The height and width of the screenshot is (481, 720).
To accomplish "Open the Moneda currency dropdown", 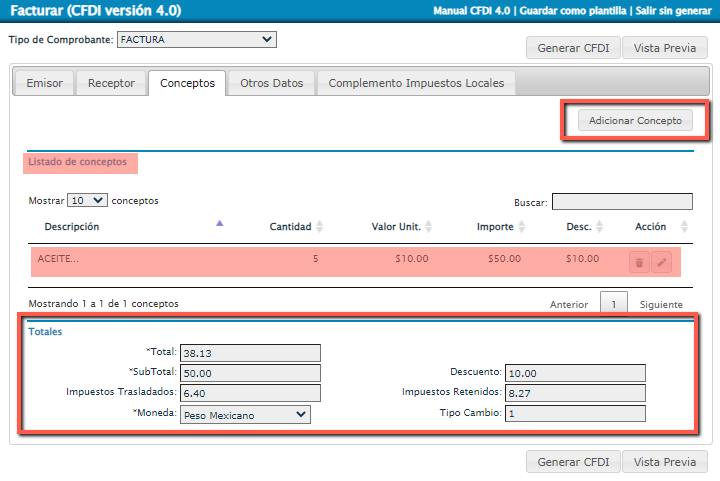I will 245,414.
